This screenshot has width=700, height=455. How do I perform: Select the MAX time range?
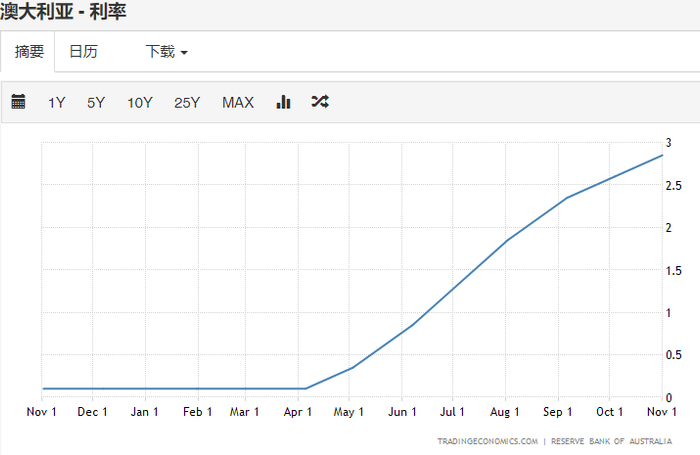[x=238, y=103]
